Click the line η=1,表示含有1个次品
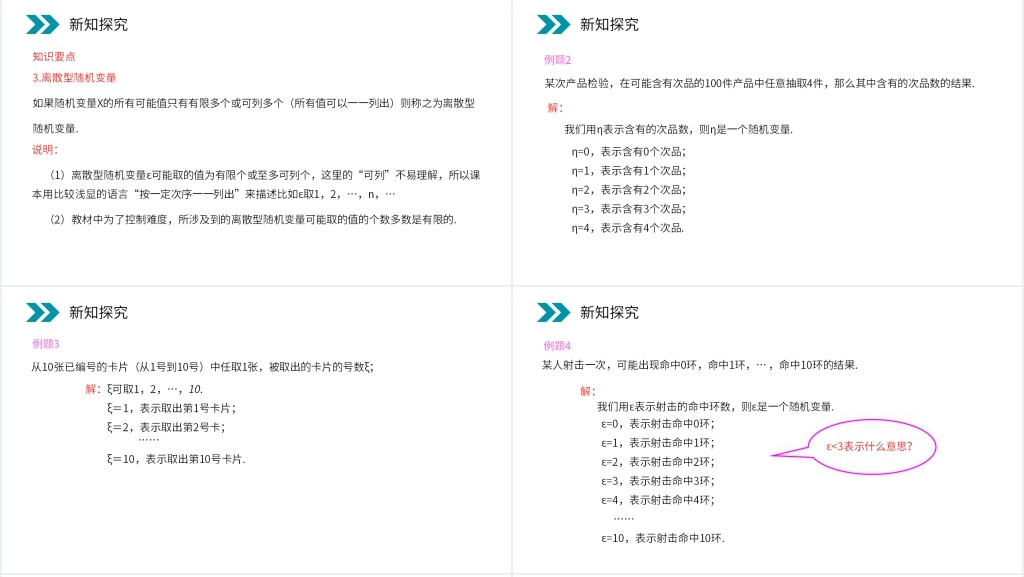Screen dimensions: 1024x577 click(629, 170)
